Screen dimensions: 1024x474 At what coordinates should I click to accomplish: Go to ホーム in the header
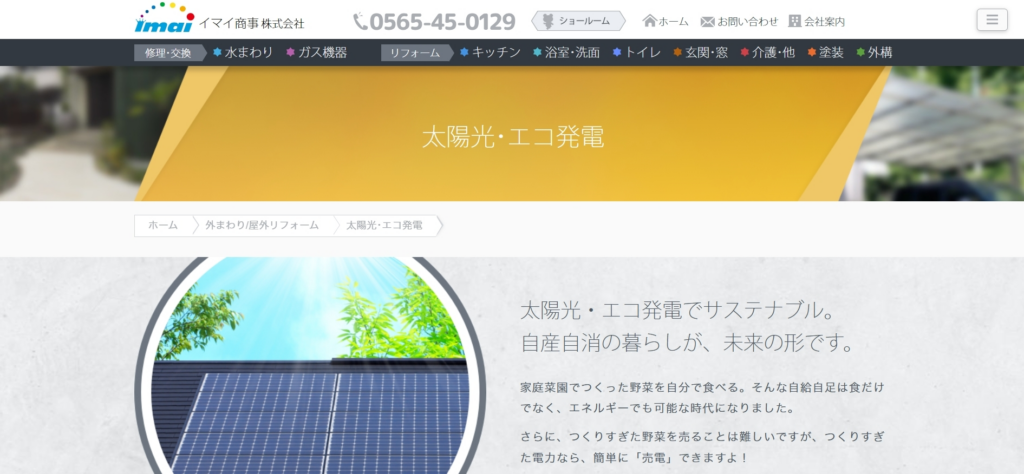coord(673,22)
